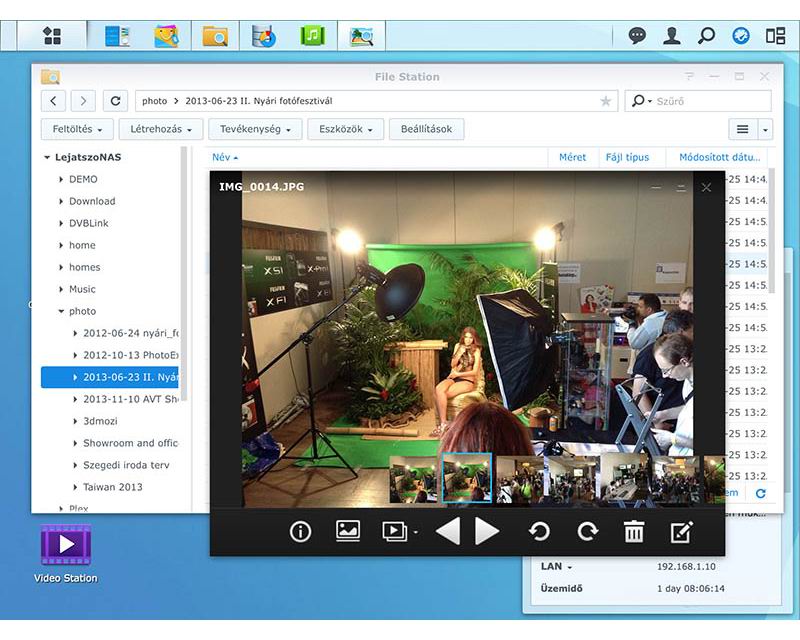The width and height of the screenshot is (800, 640).
Task: Open the image edit pencil icon
Action: pos(682,532)
